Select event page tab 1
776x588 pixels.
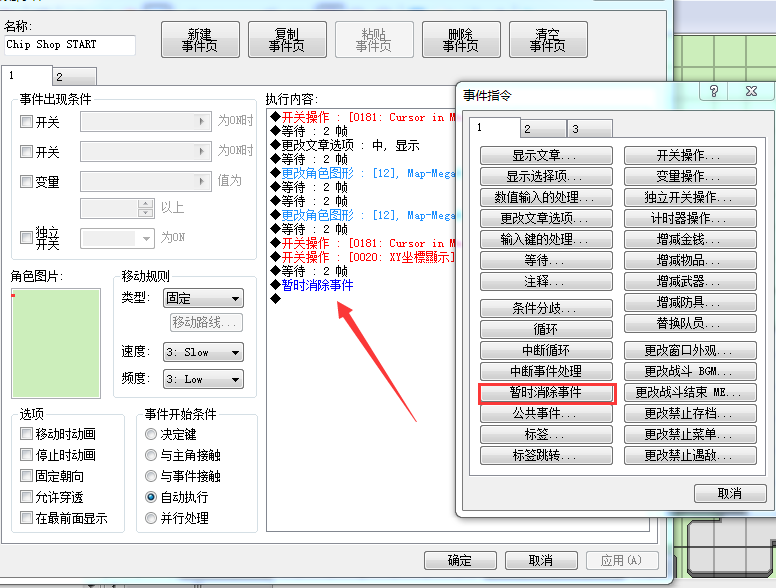click(27, 75)
